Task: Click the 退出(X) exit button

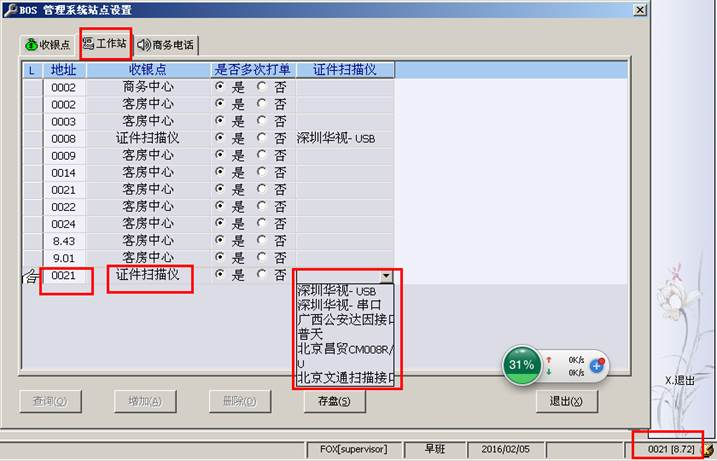Action: 566,401
